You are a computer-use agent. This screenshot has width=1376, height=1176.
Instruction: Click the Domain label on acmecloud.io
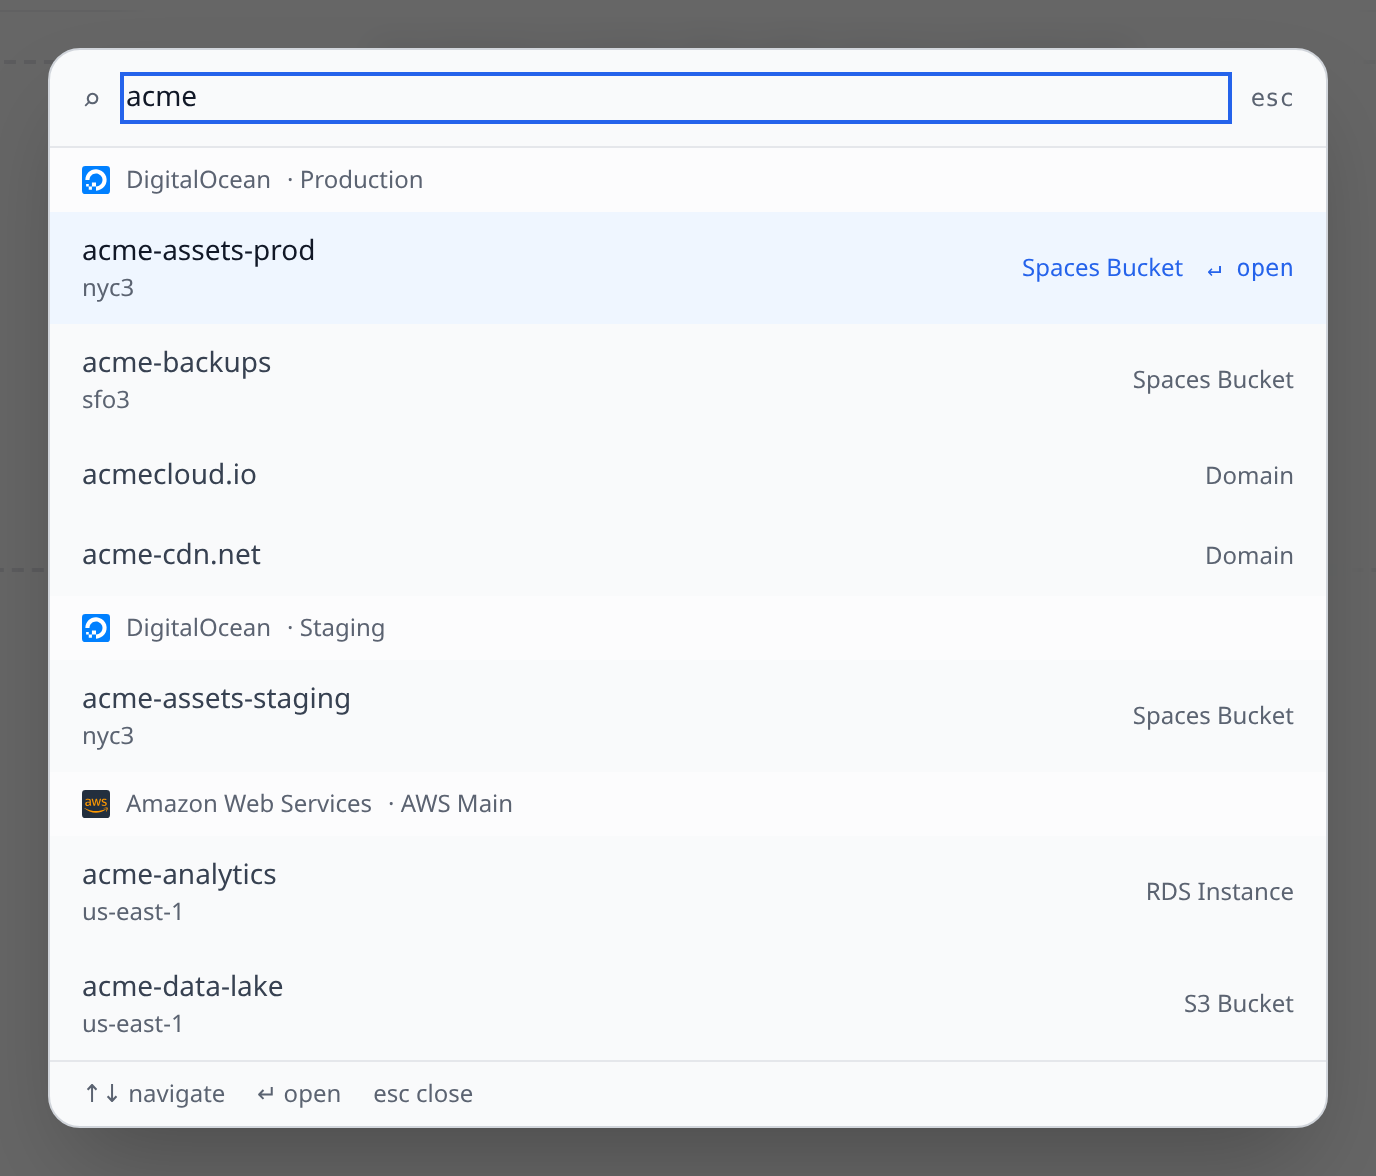tap(1249, 476)
